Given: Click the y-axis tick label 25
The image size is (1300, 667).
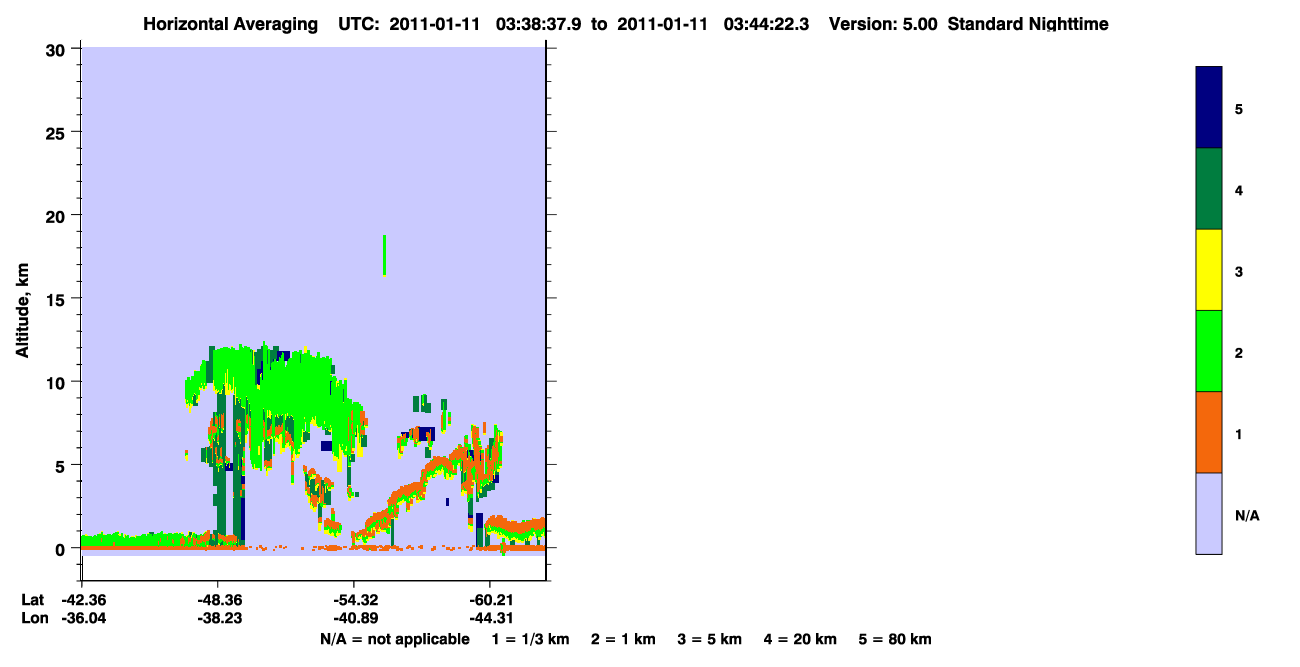Looking at the screenshot, I should tap(57, 132).
